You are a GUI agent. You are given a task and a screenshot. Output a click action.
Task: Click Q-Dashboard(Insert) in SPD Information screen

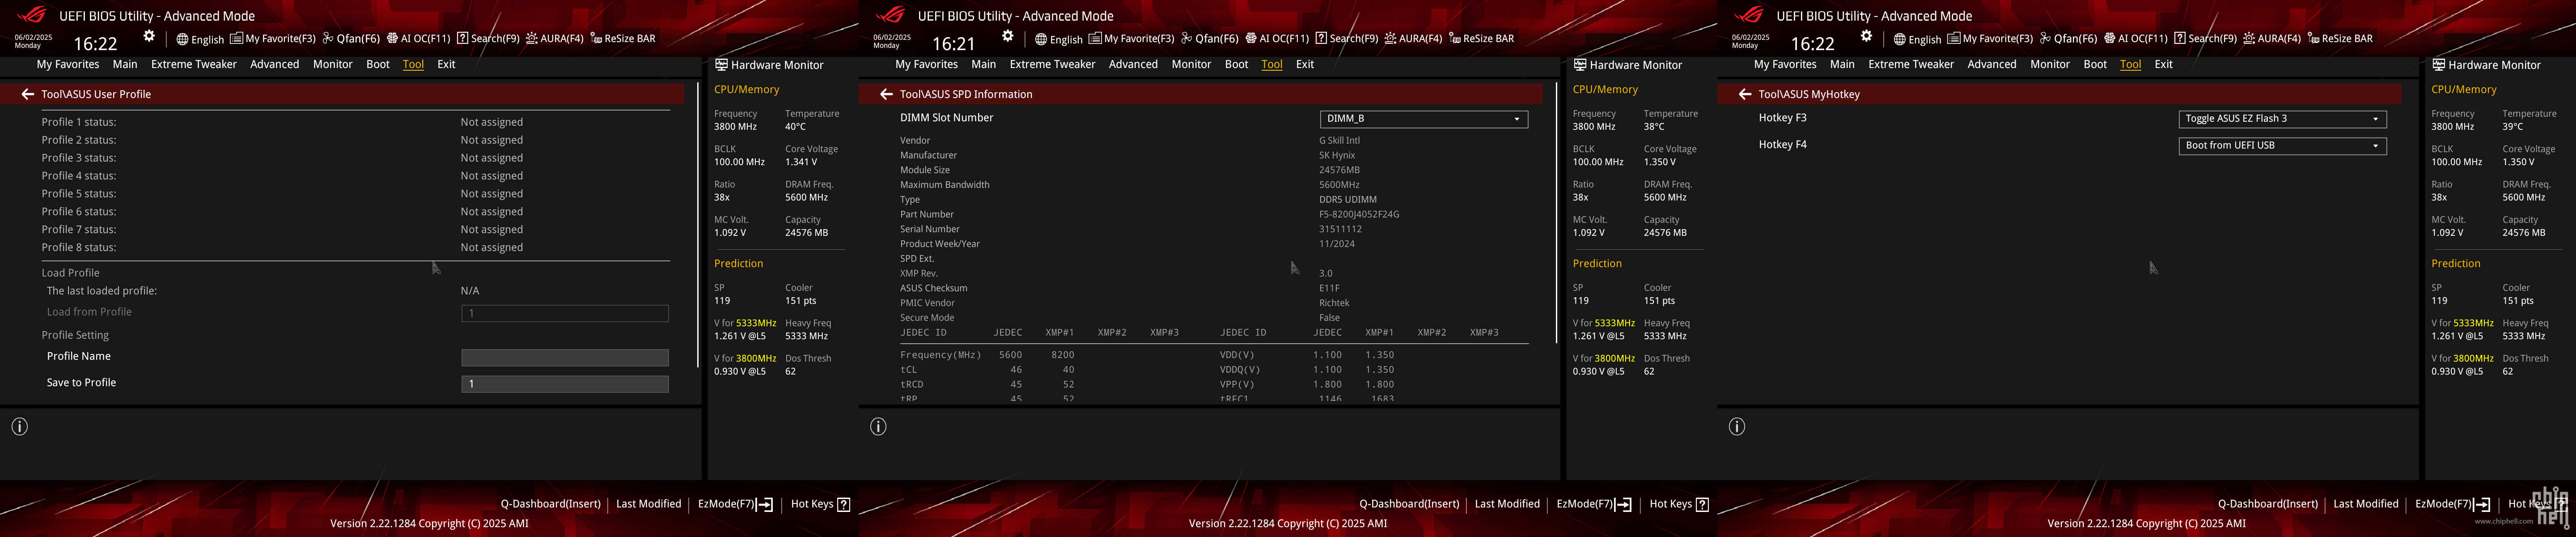coord(1409,504)
